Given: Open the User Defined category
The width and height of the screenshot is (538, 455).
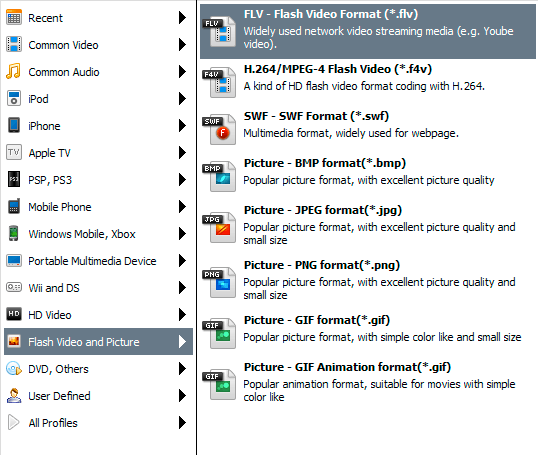Looking at the screenshot, I should coord(98,396).
